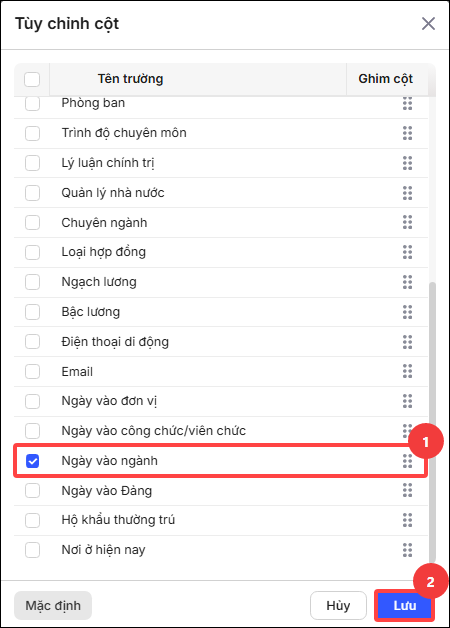Click the drag handle beside Lý luận chính trị

click(x=407, y=163)
